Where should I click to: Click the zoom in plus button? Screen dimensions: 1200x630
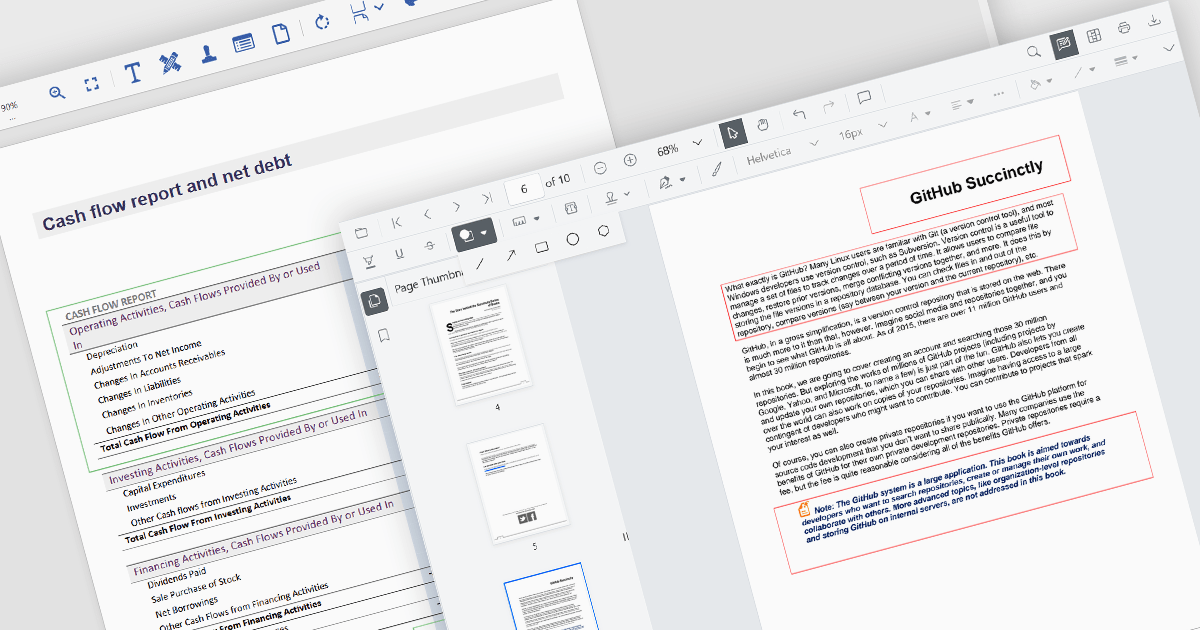630,161
